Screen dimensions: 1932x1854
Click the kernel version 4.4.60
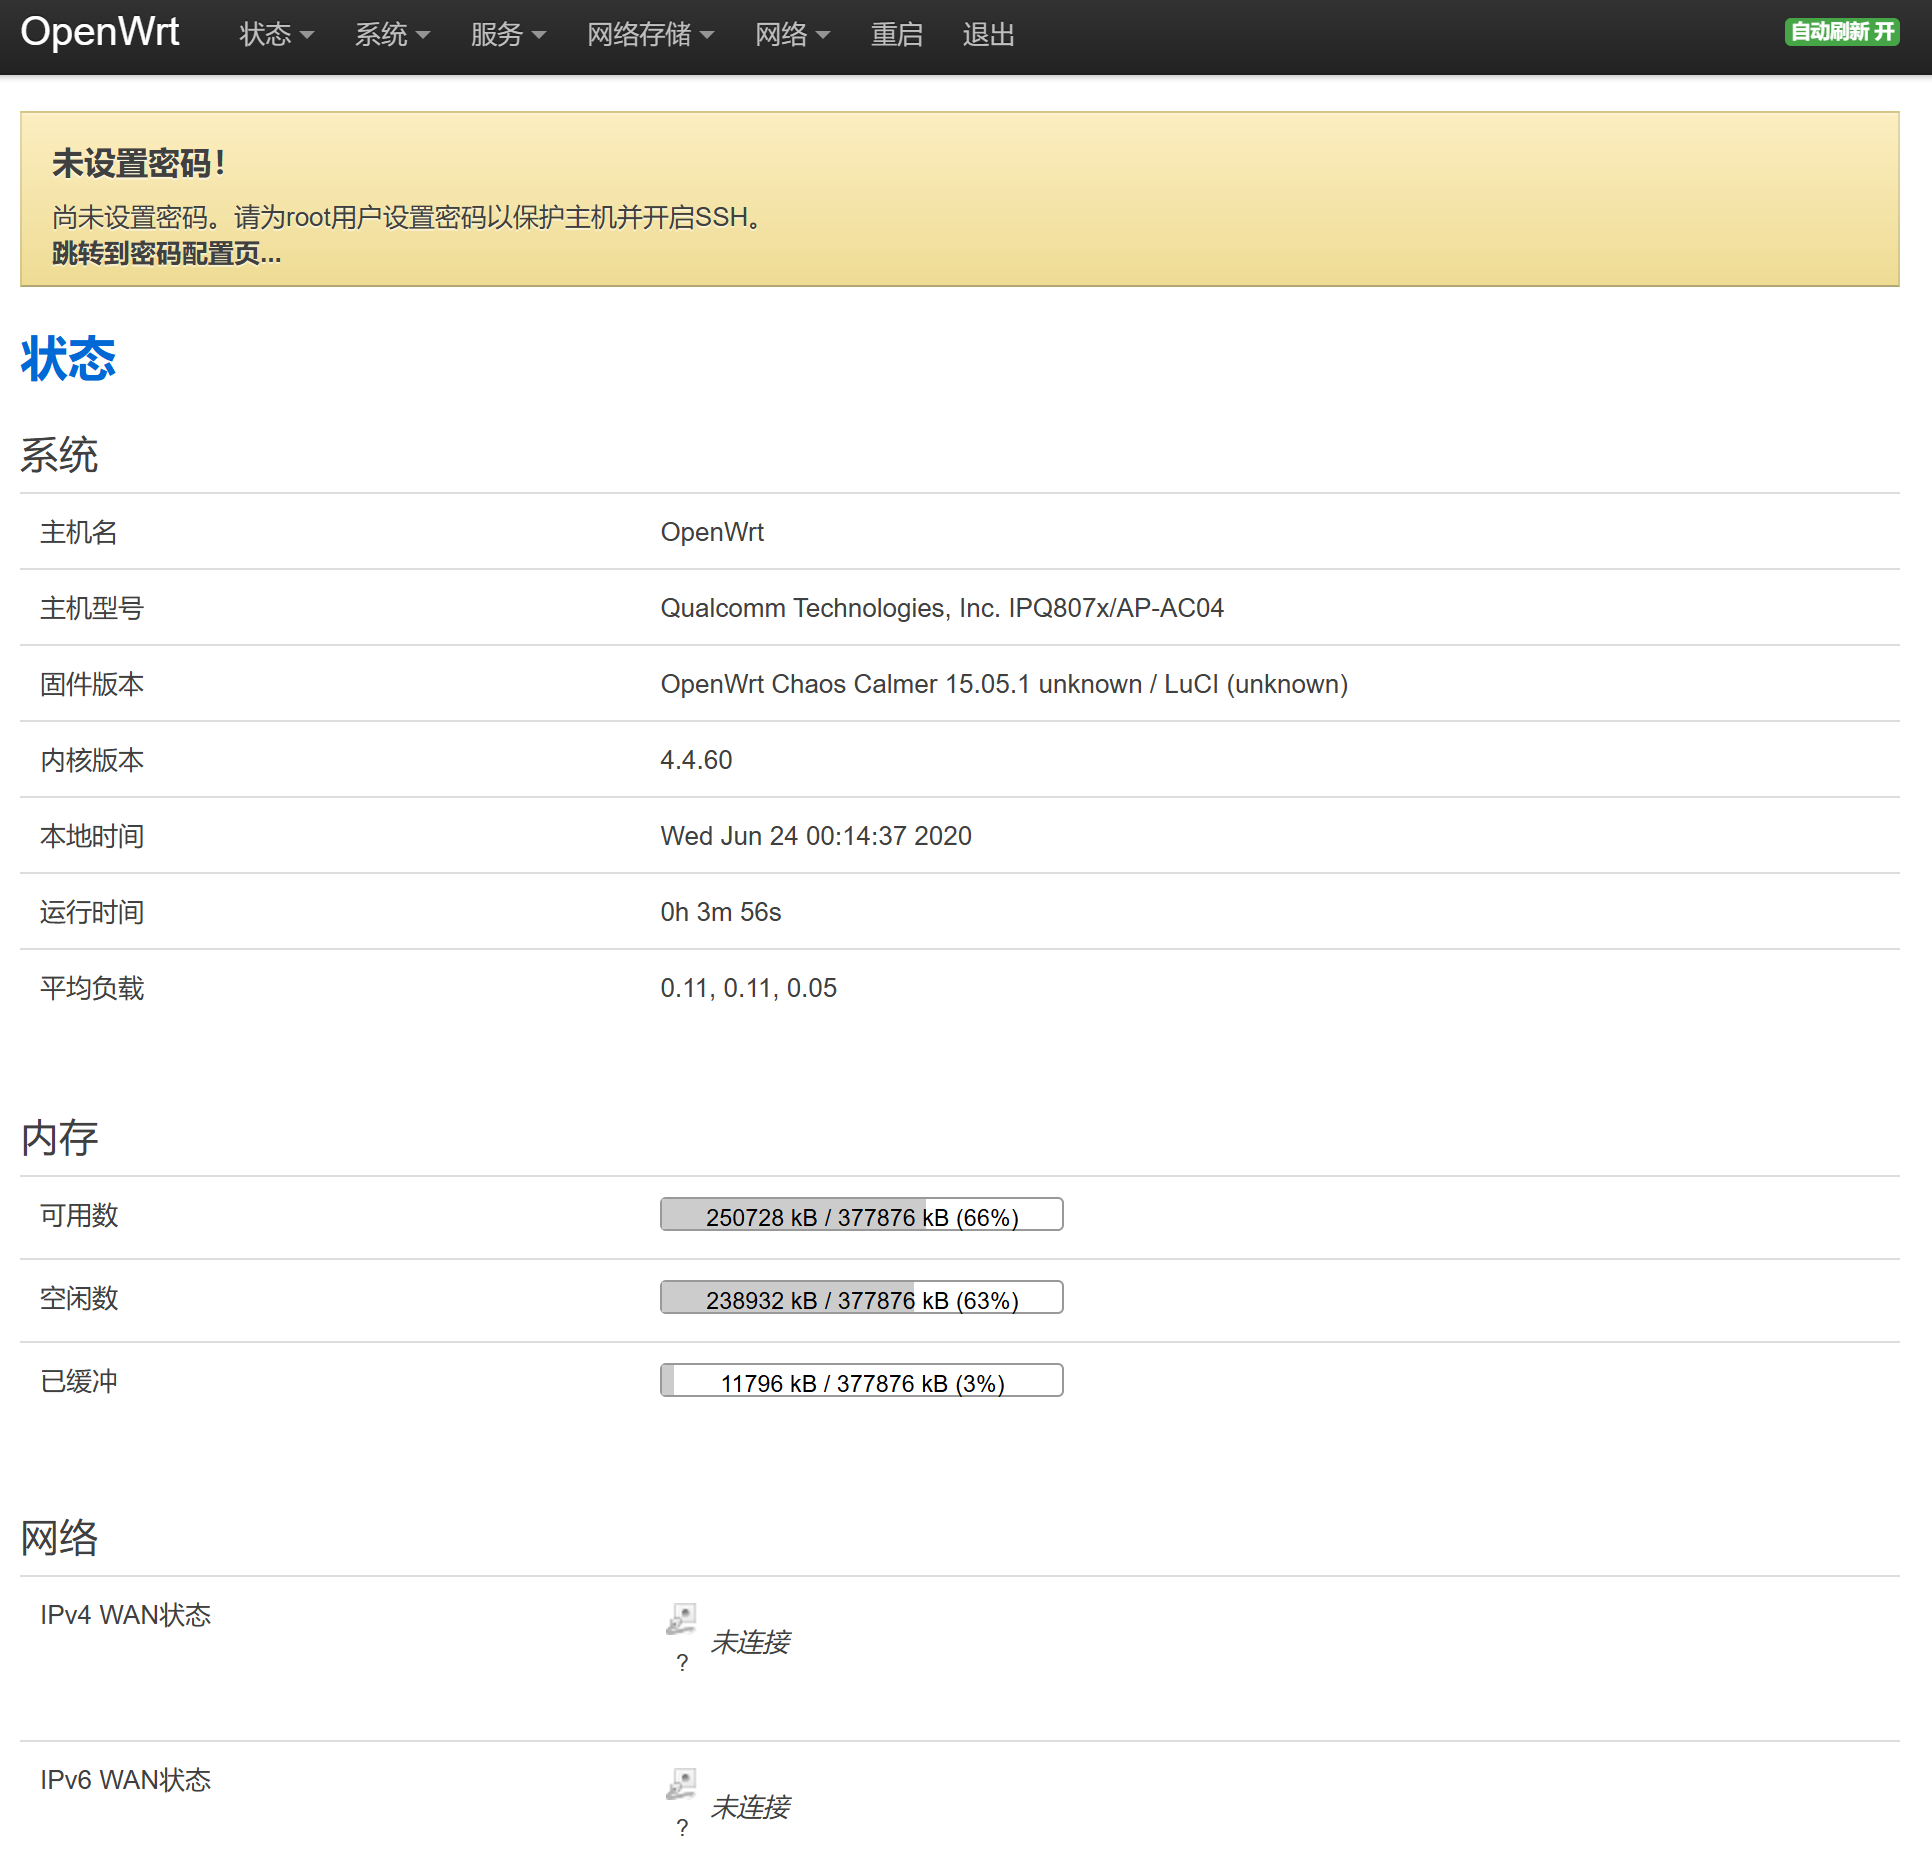coord(696,760)
